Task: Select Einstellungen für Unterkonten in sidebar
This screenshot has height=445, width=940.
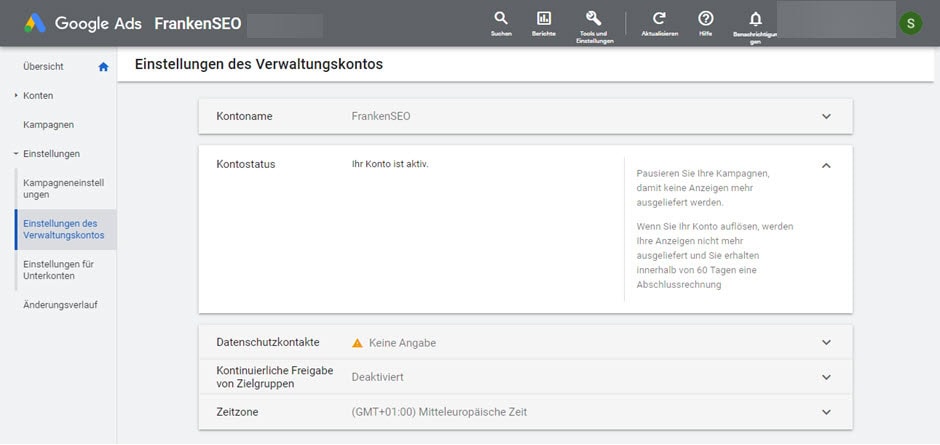Action: click(58, 269)
